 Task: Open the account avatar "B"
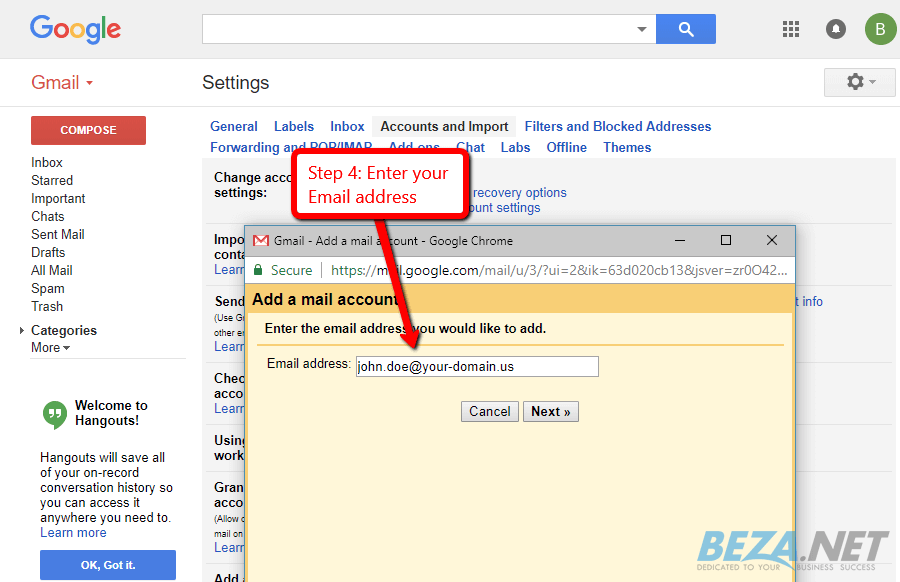[x=880, y=29]
